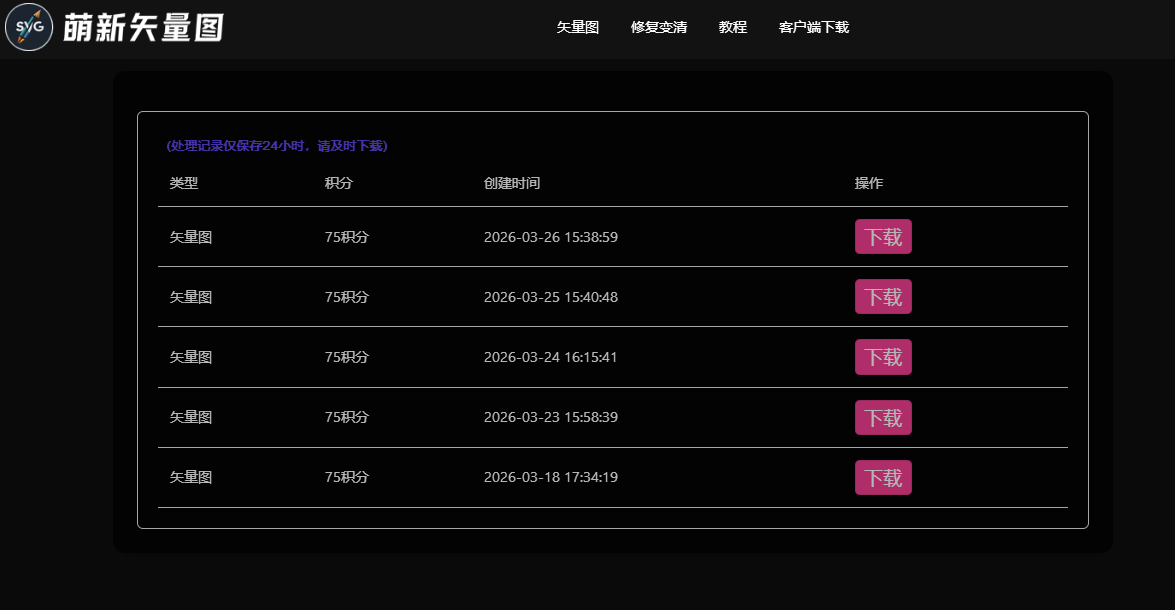Screen dimensions: 1175x610
Task: Open the 教程 navigation link
Action: (x=732, y=28)
